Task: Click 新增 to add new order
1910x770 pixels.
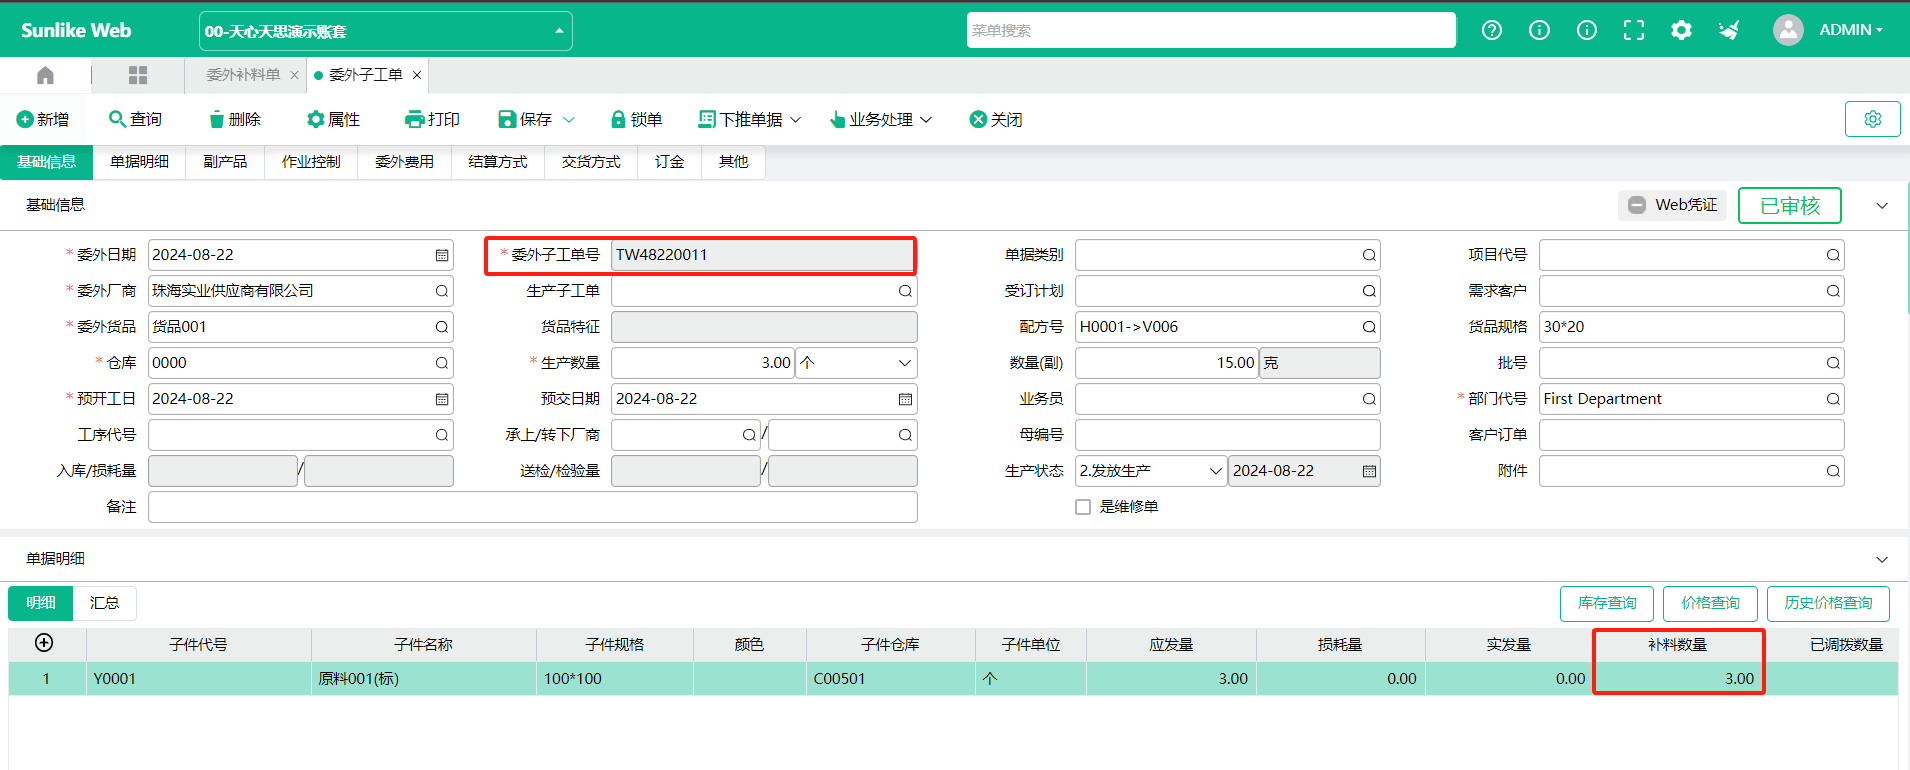Action: 43,119
